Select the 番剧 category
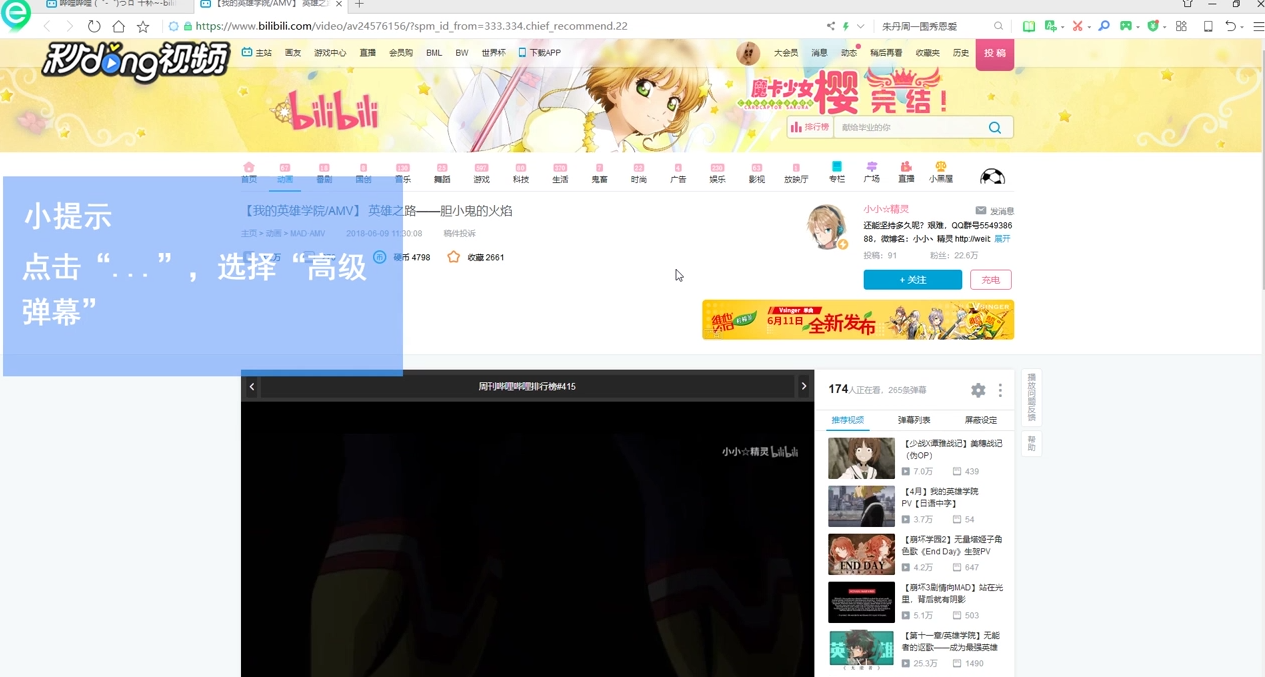The height and width of the screenshot is (677, 1265). click(324, 174)
